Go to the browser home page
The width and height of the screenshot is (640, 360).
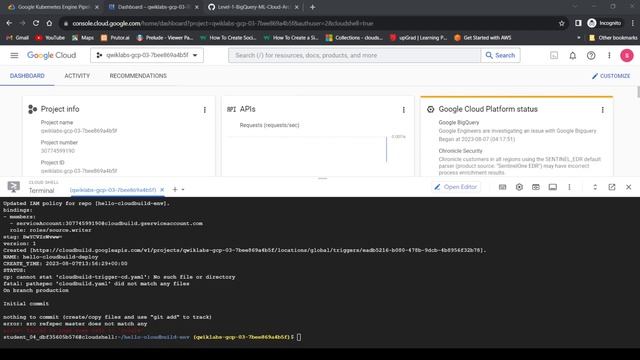click(49, 23)
